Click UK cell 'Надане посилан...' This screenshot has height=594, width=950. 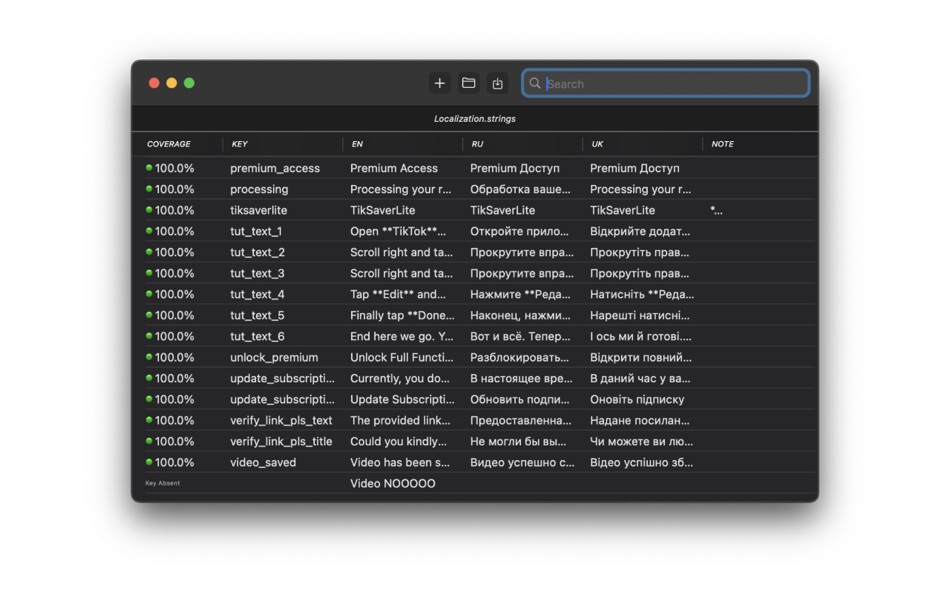click(640, 421)
